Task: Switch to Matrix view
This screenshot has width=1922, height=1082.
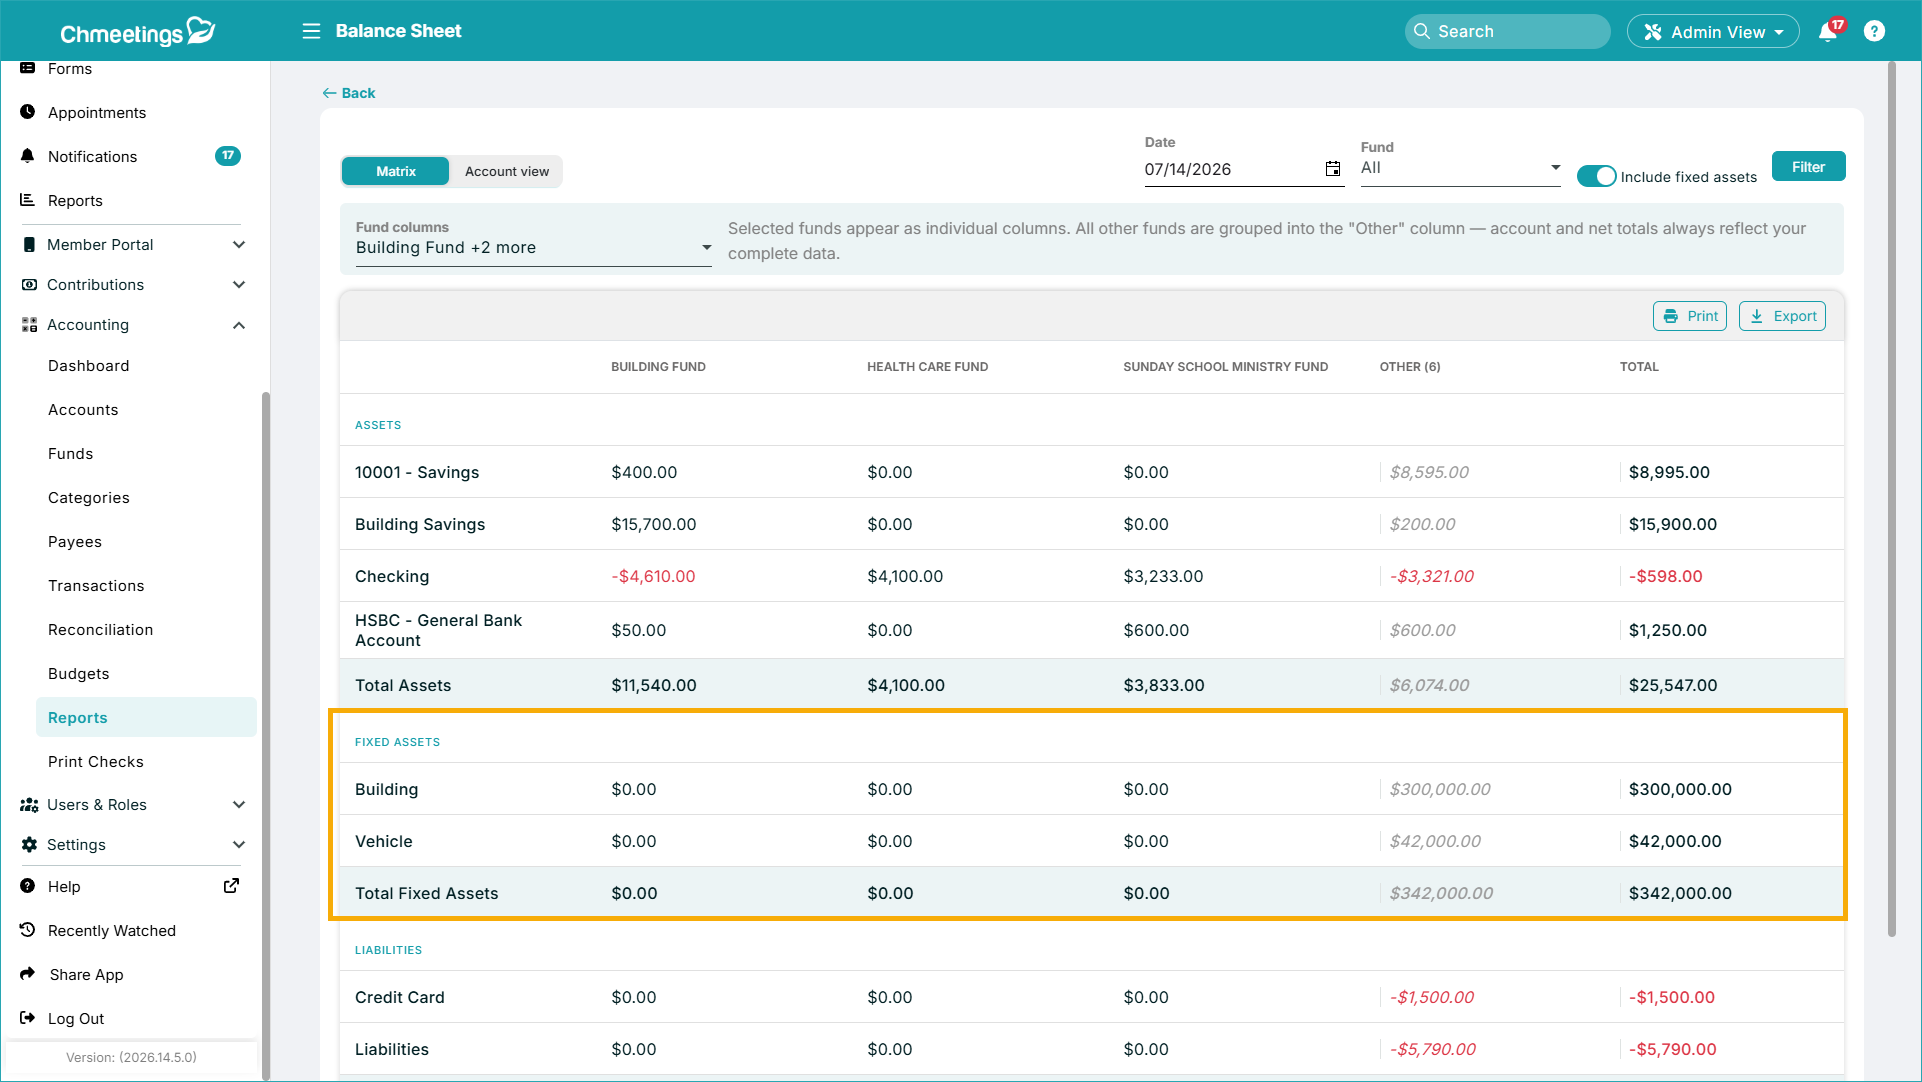Action: tap(396, 171)
